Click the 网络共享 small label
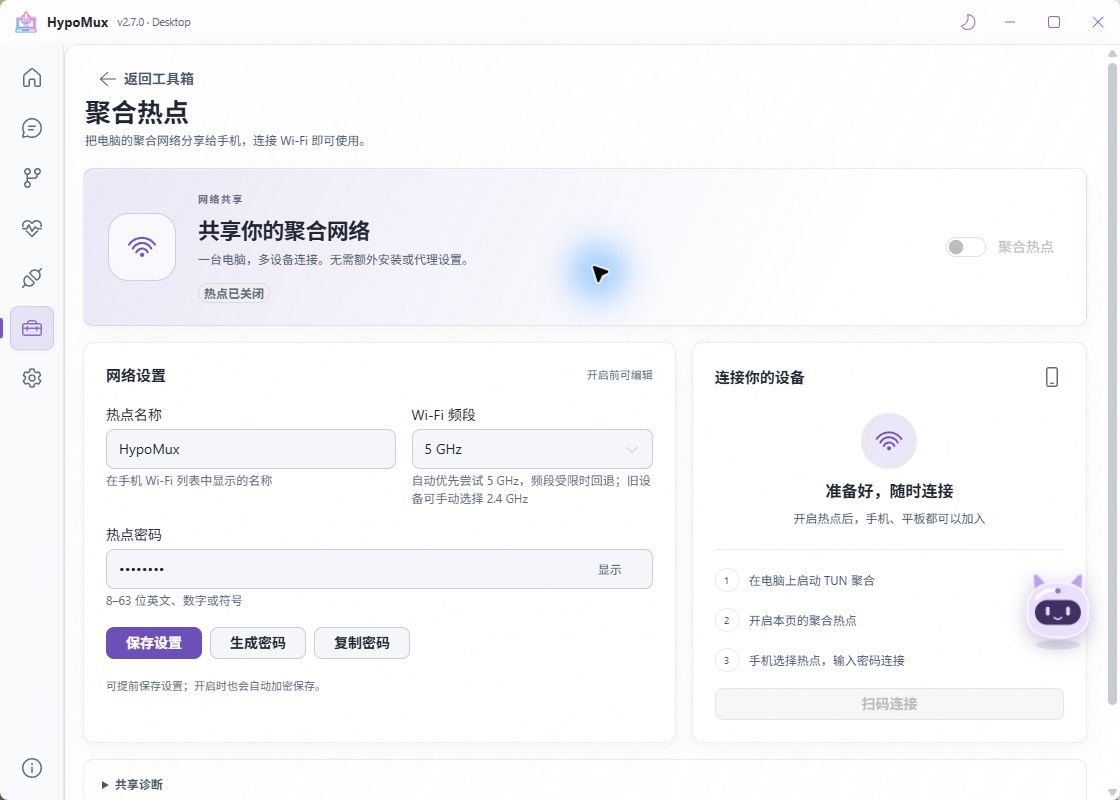This screenshot has height=800, width=1120. (220, 199)
